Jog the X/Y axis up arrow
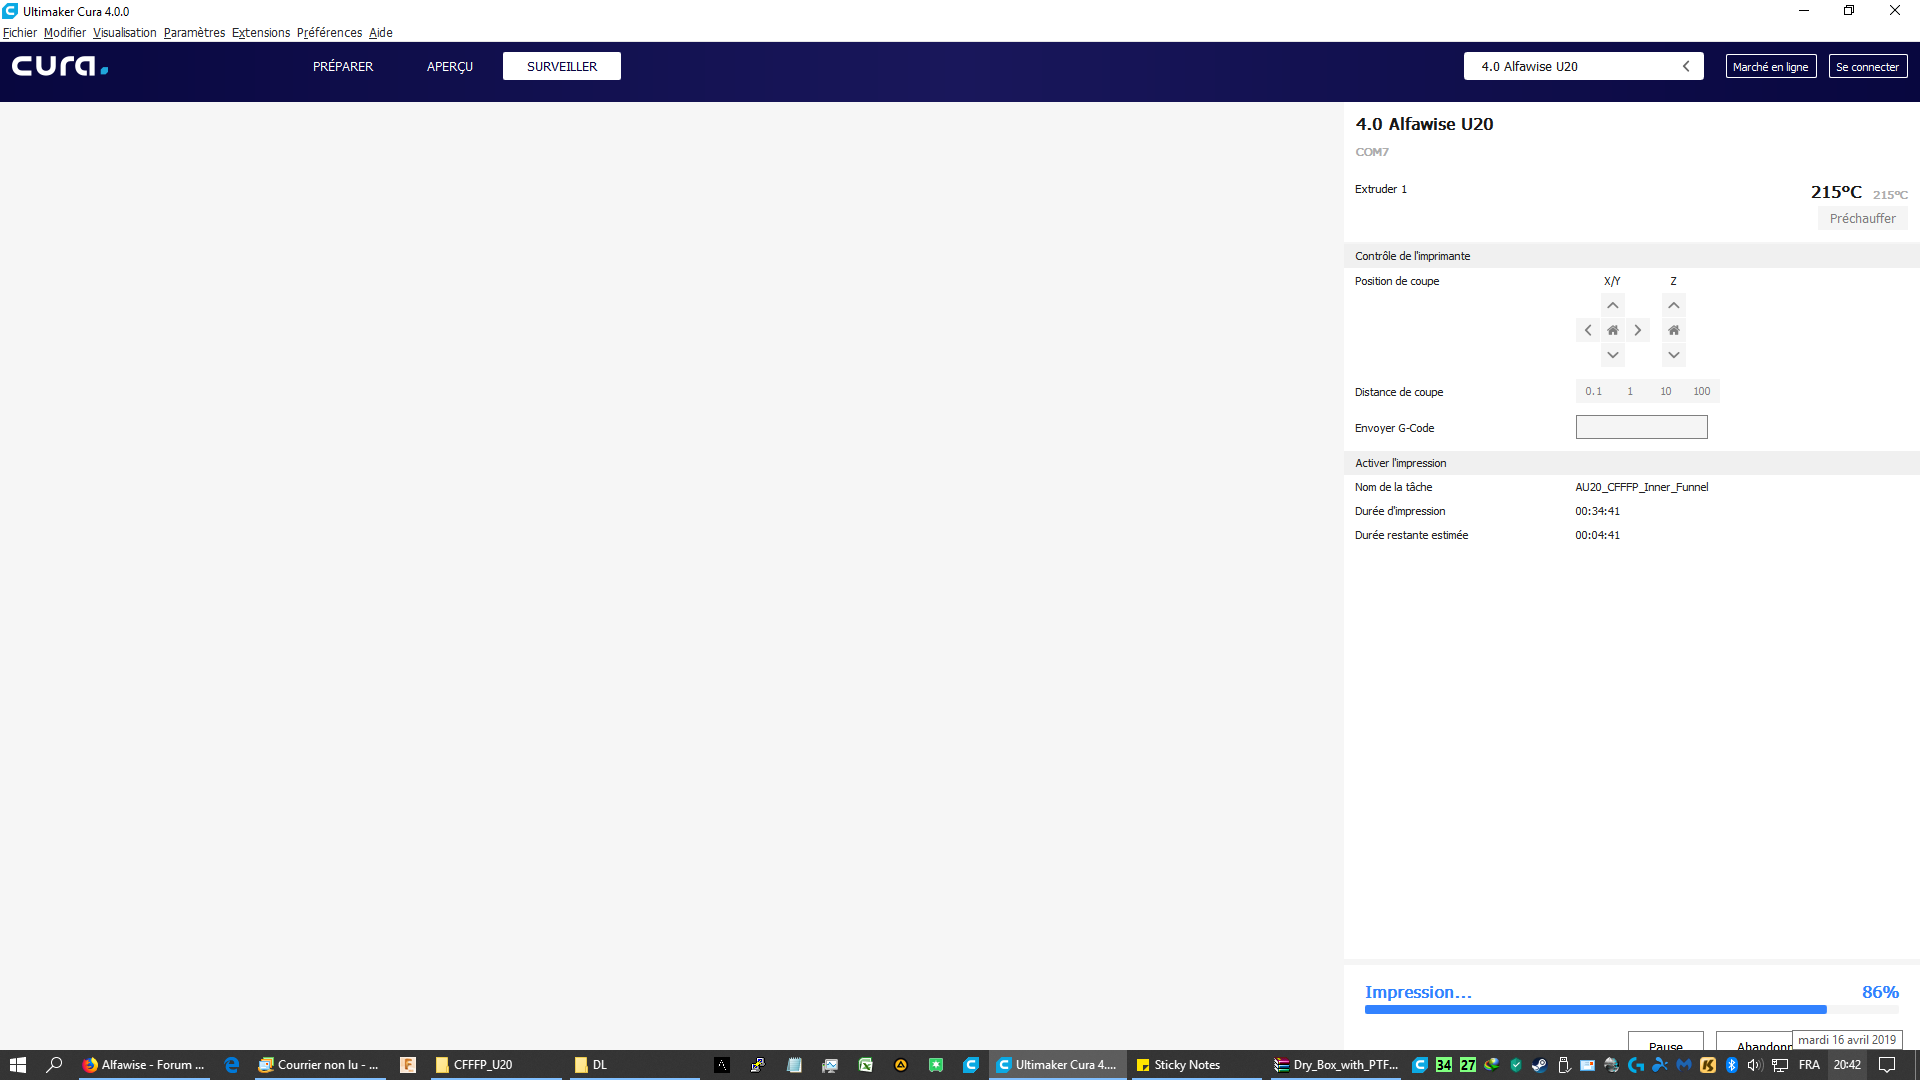Screen dimensions: 1920x1080 pyautogui.click(x=1612, y=305)
